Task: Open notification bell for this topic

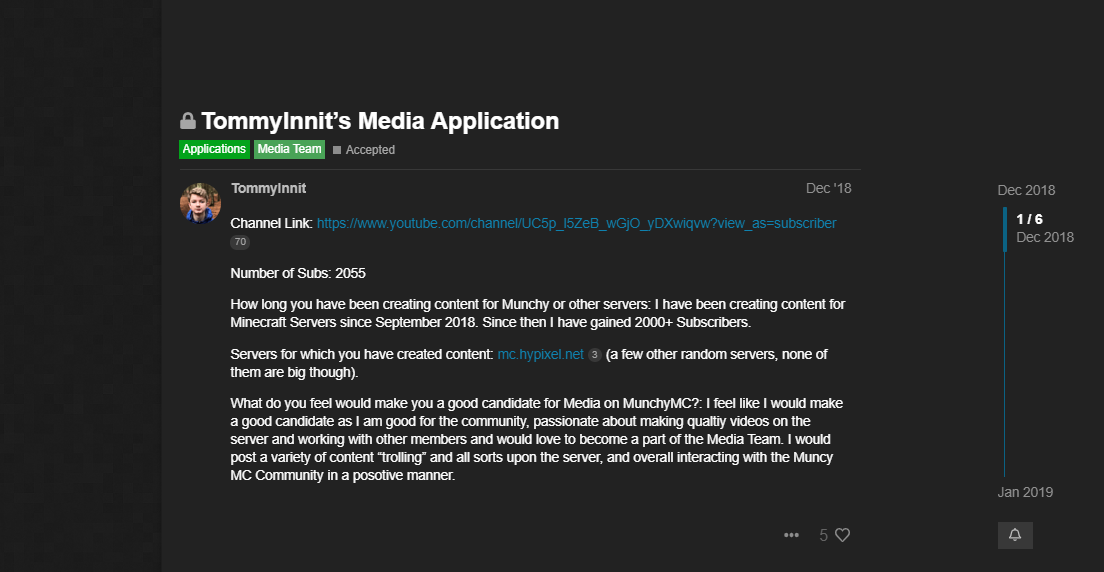Action: [1015, 535]
